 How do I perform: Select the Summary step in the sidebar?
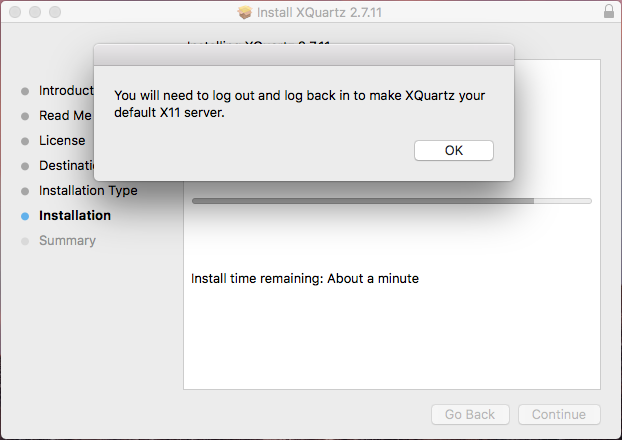tap(67, 240)
